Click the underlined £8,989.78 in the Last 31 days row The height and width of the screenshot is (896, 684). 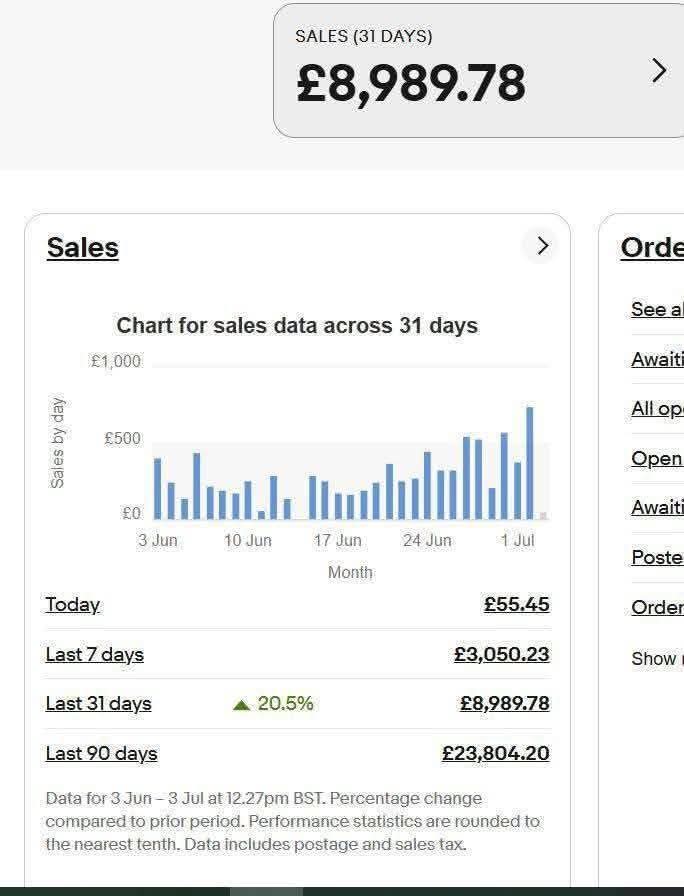pos(504,703)
